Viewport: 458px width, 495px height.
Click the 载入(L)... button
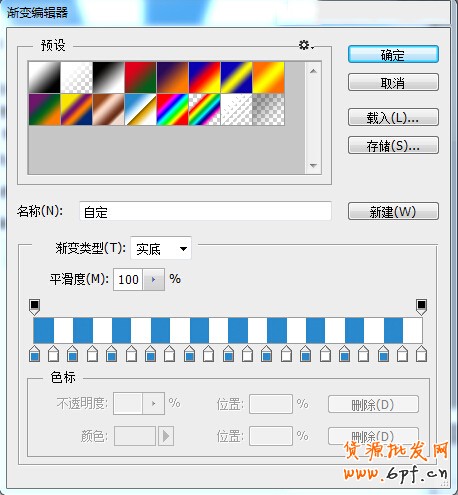393,117
